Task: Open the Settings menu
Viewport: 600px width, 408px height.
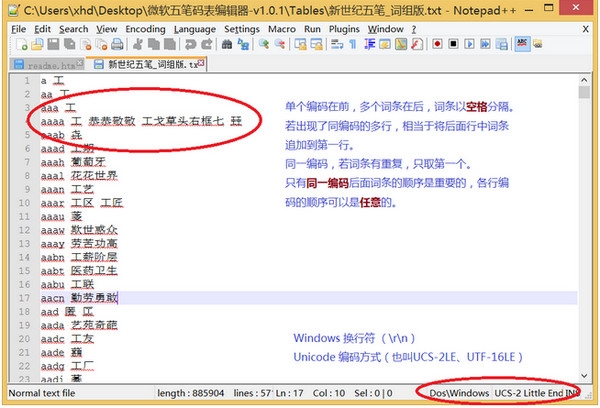Action: tap(242, 29)
